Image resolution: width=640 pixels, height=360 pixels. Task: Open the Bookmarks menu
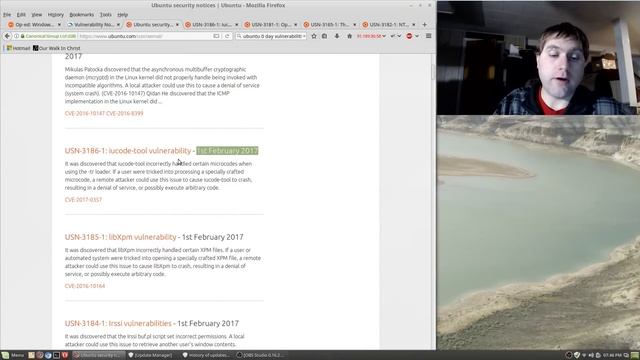pyautogui.click(x=82, y=14)
